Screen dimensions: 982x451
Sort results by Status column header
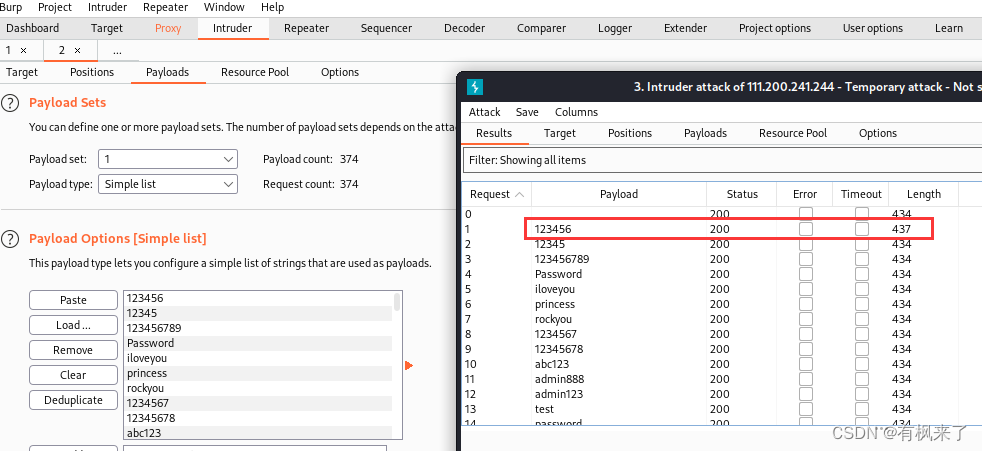click(x=742, y=194)
